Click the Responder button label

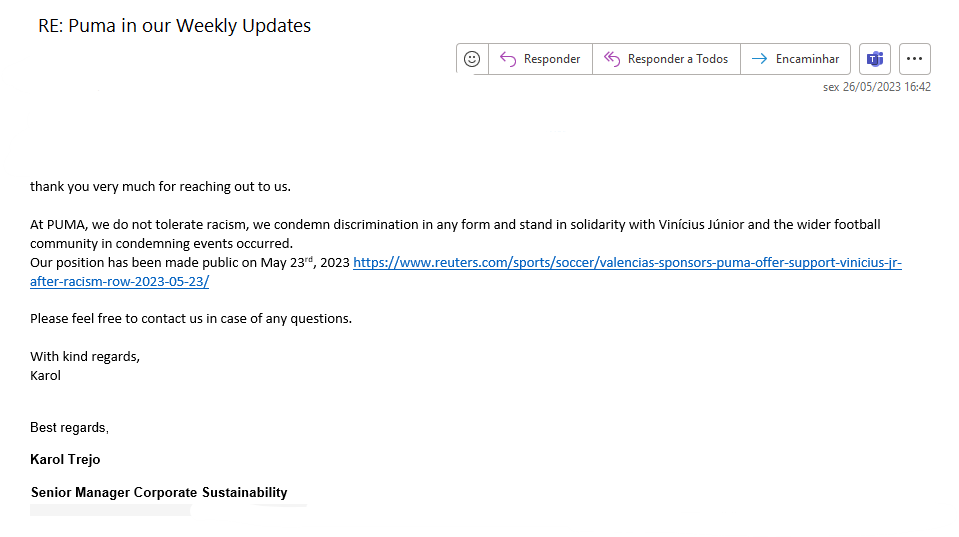(552, 59)
